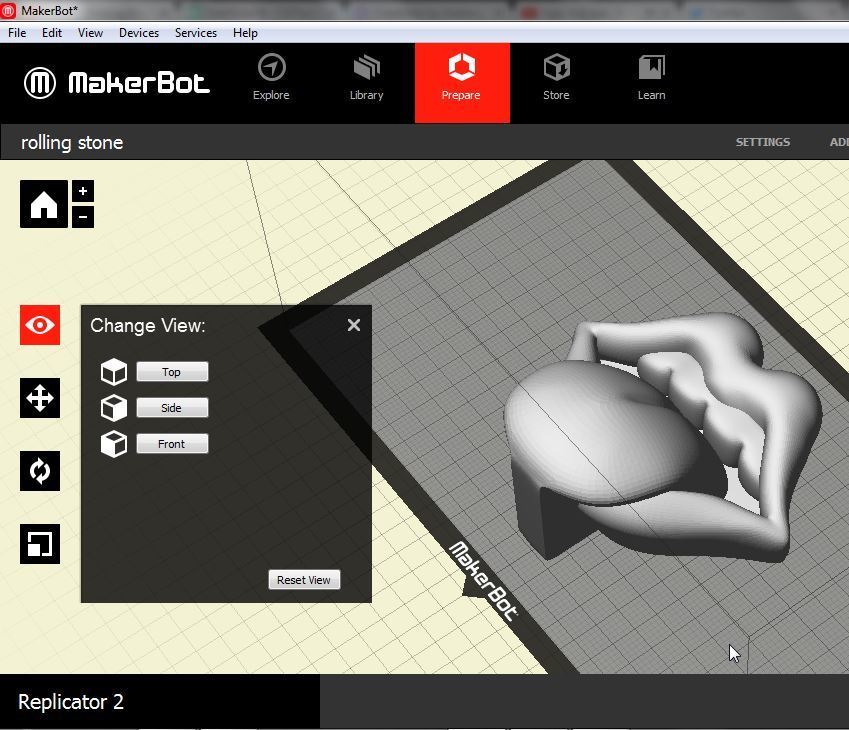Select the Move tool arrows icon

tap(40, 398)
